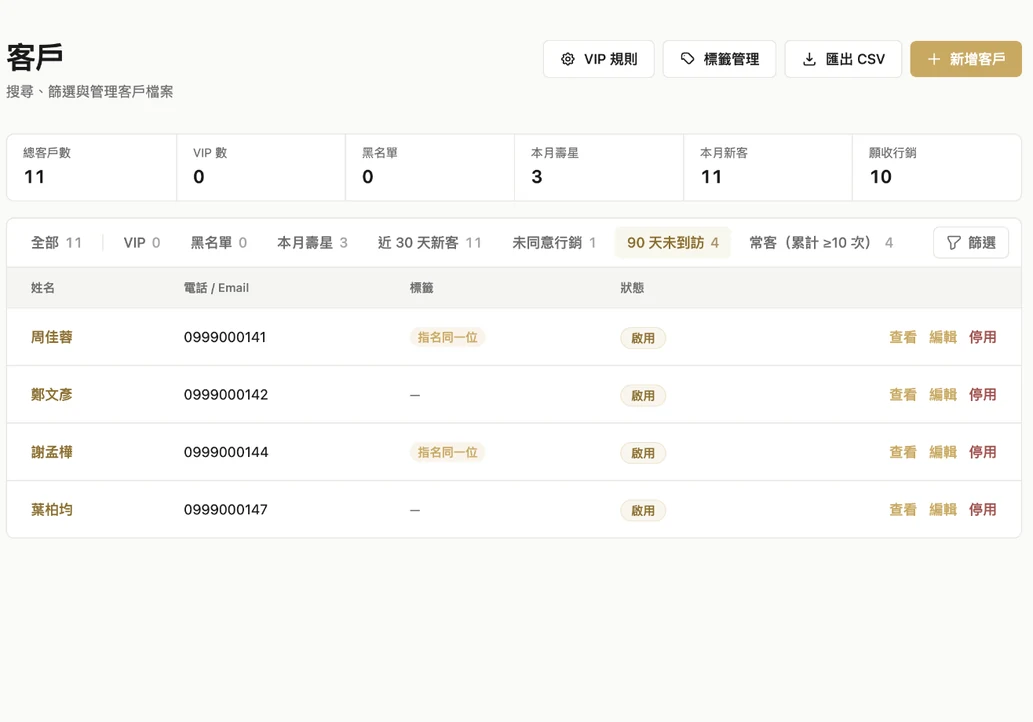Click the 標籤 column header
Screen dimensions: 1033x722
(x=422, y=288)
